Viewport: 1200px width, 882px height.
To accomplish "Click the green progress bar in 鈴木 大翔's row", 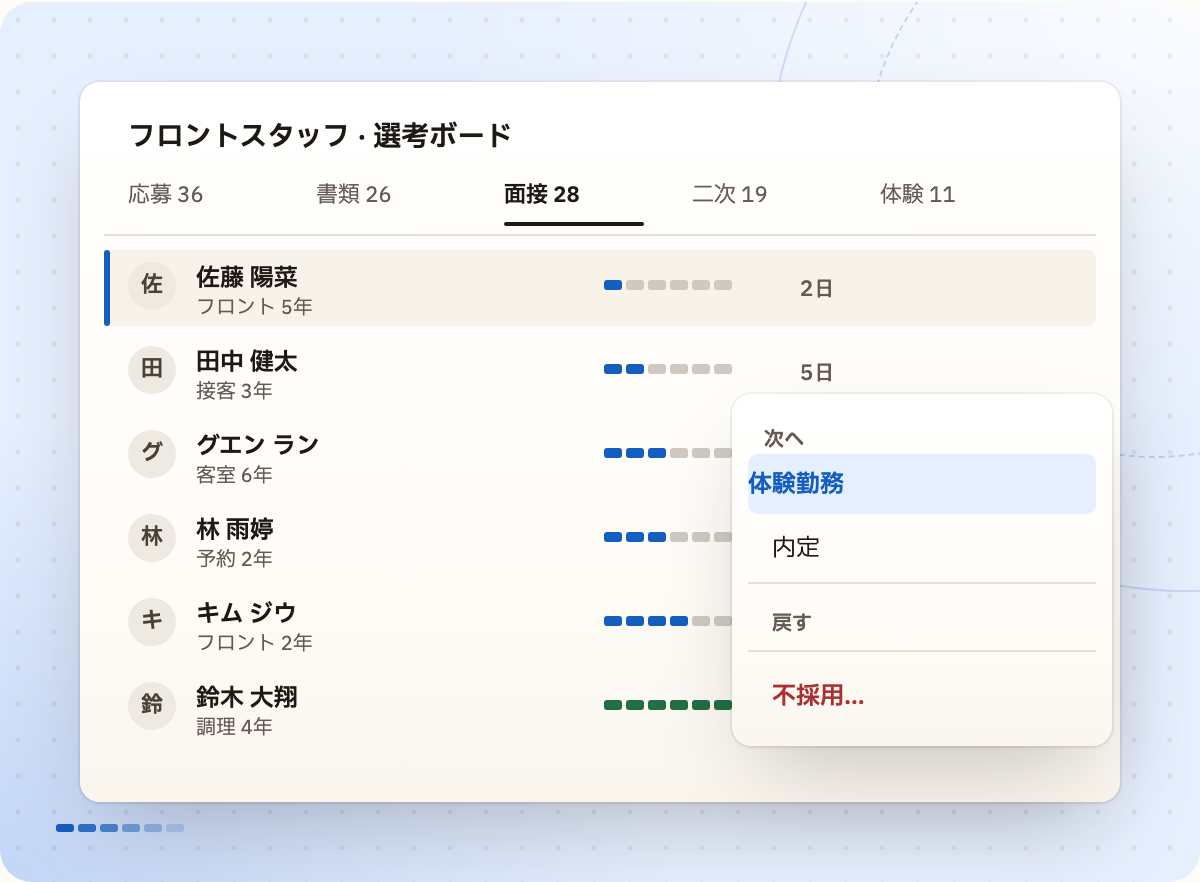I will pyautogui.click(x=668, y=705).
